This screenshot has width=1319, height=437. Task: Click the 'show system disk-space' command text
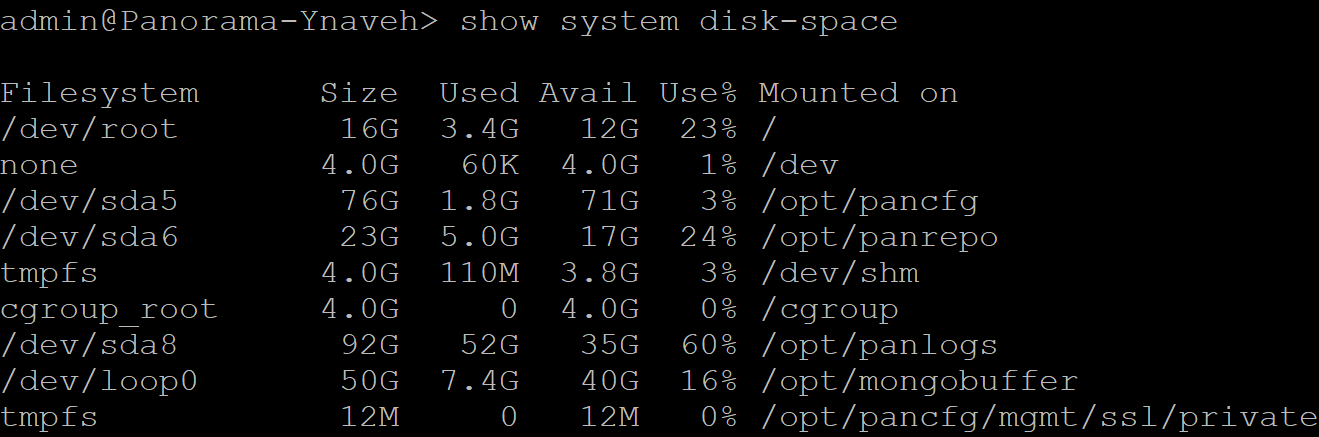point(678,21)
